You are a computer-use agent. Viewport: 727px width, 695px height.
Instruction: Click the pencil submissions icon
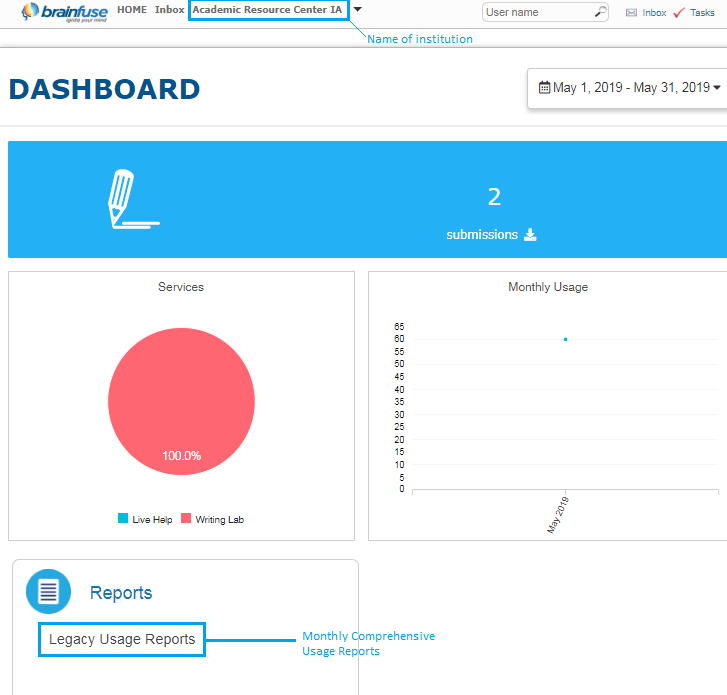tap(130, 199)
